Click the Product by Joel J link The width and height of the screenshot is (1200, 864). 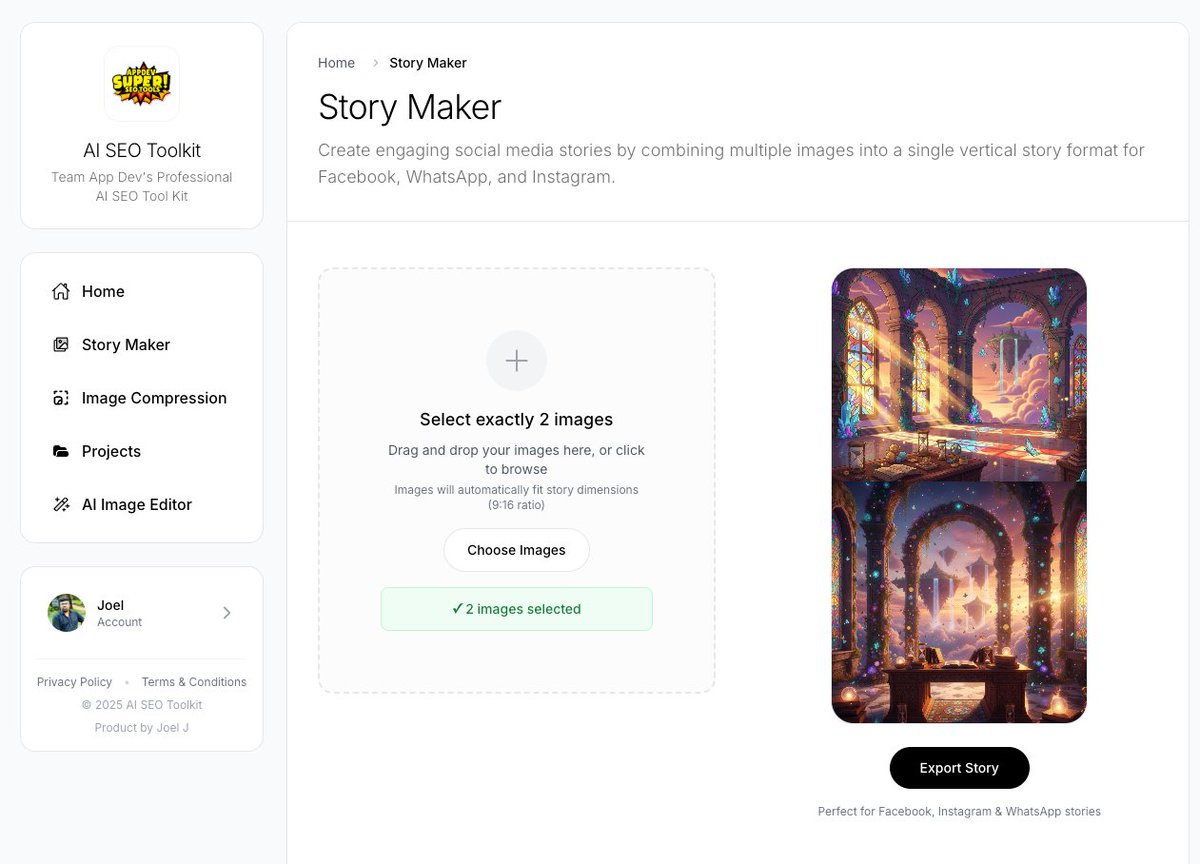coord(141,727)
